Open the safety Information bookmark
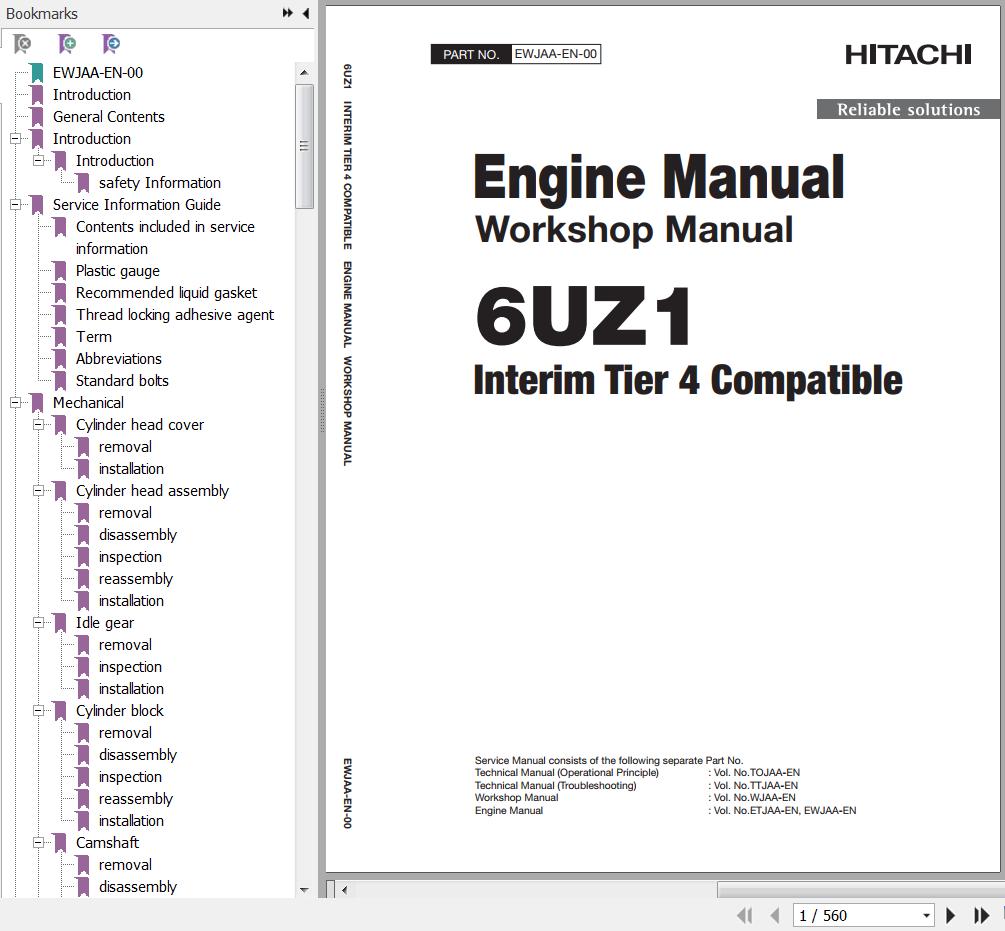 click(x=159, y=183)
